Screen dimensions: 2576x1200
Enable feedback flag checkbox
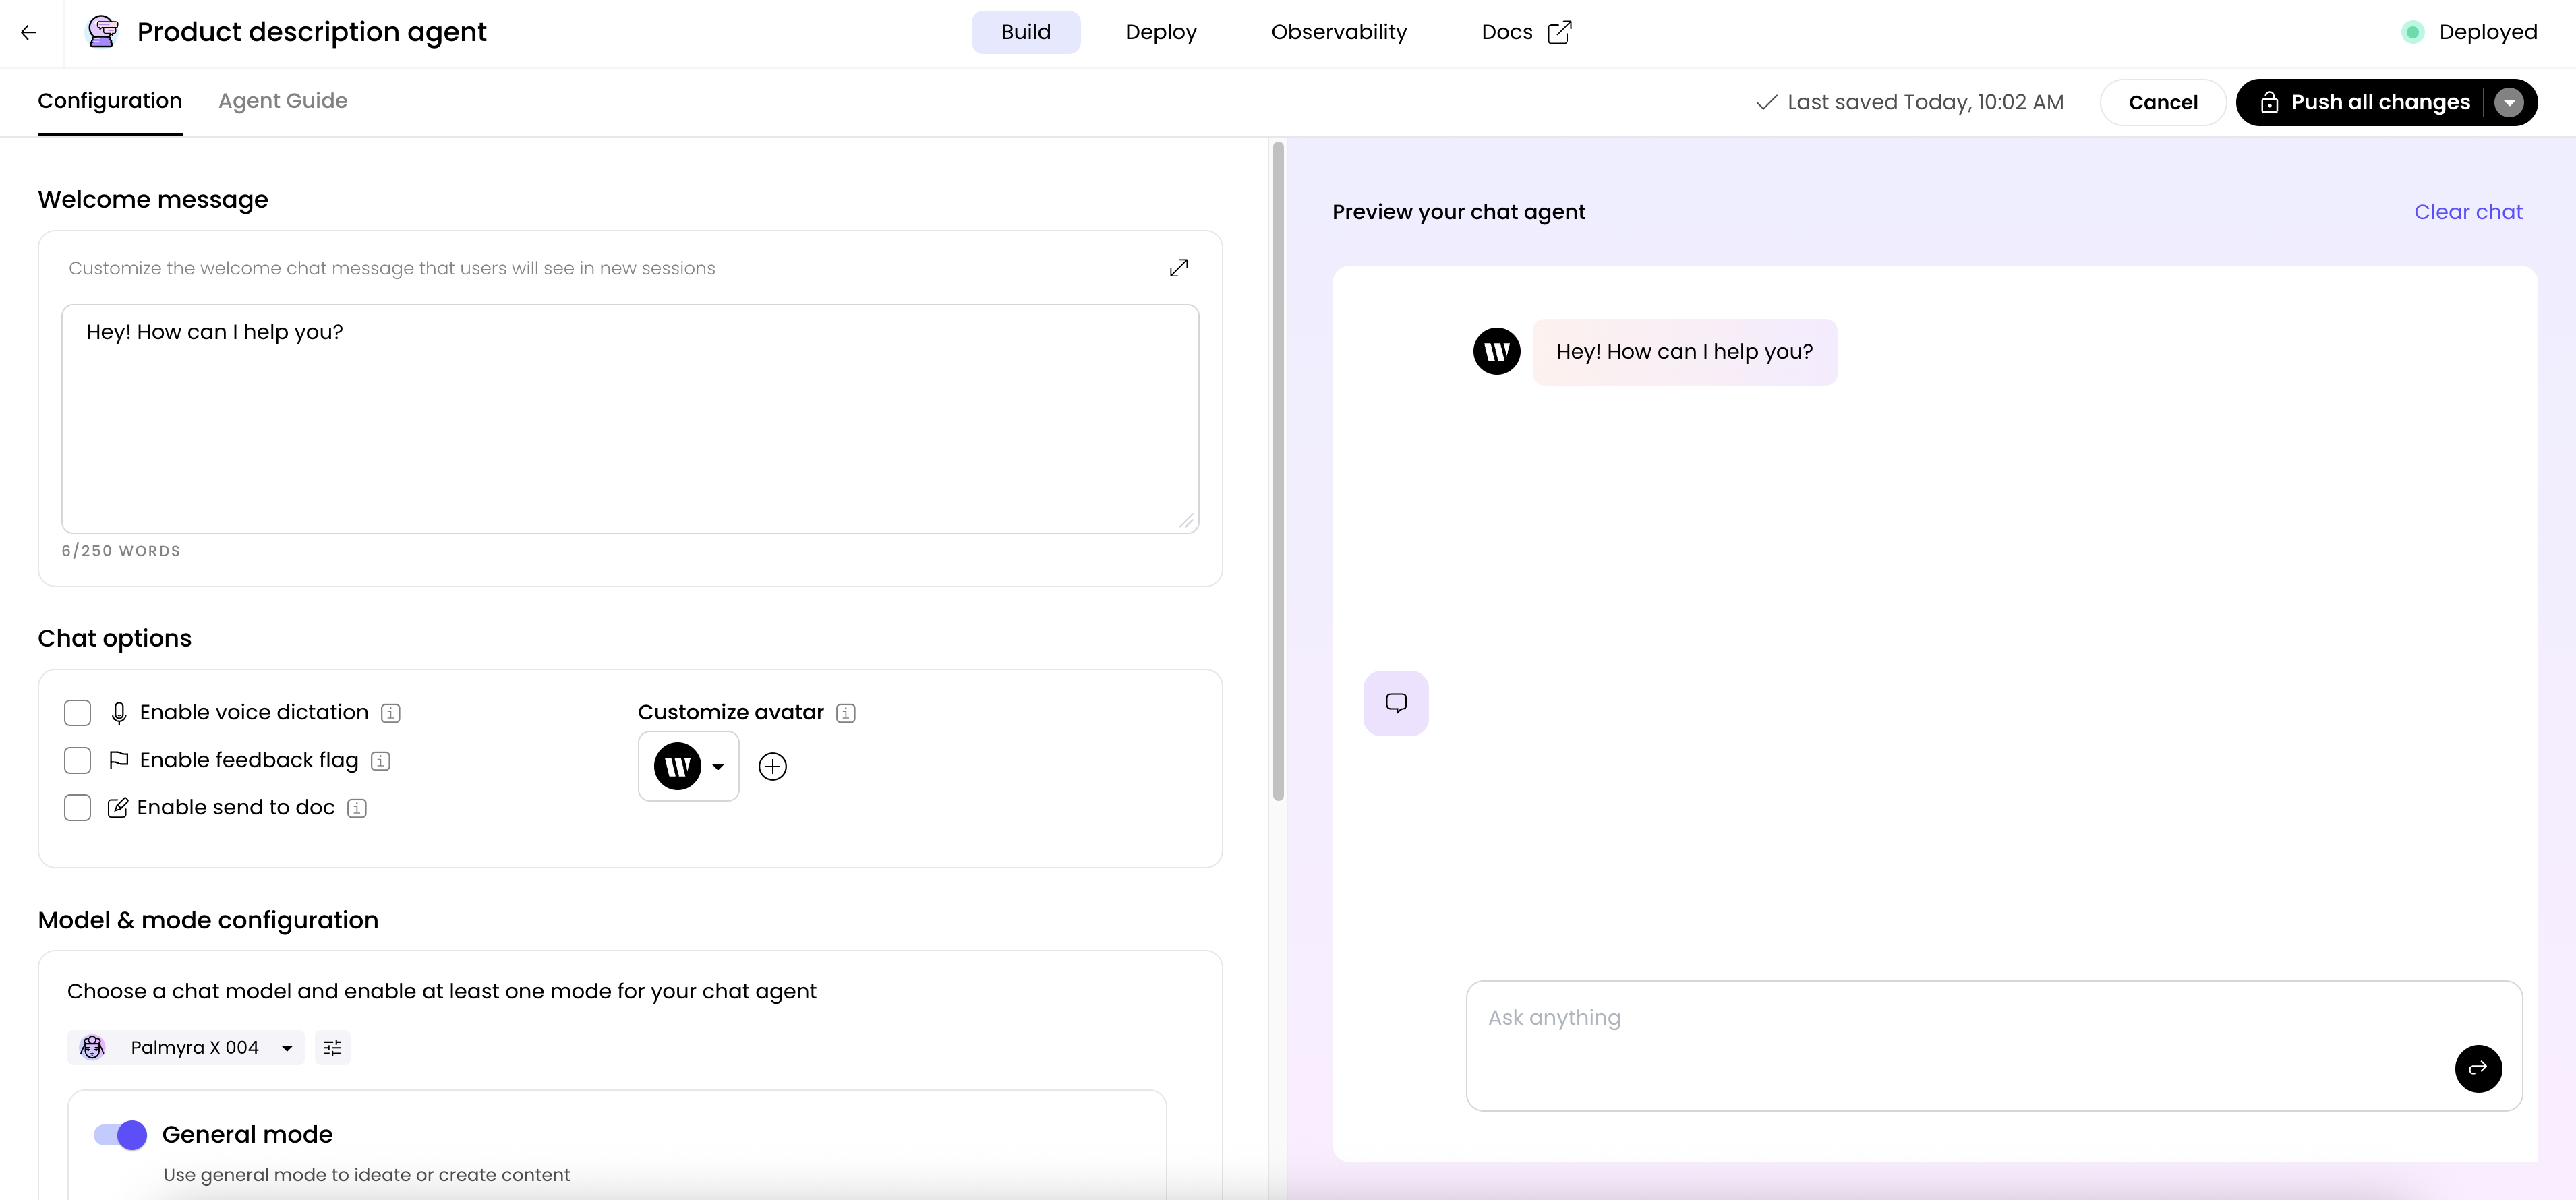pyautogui.click(x=77, y=760)
